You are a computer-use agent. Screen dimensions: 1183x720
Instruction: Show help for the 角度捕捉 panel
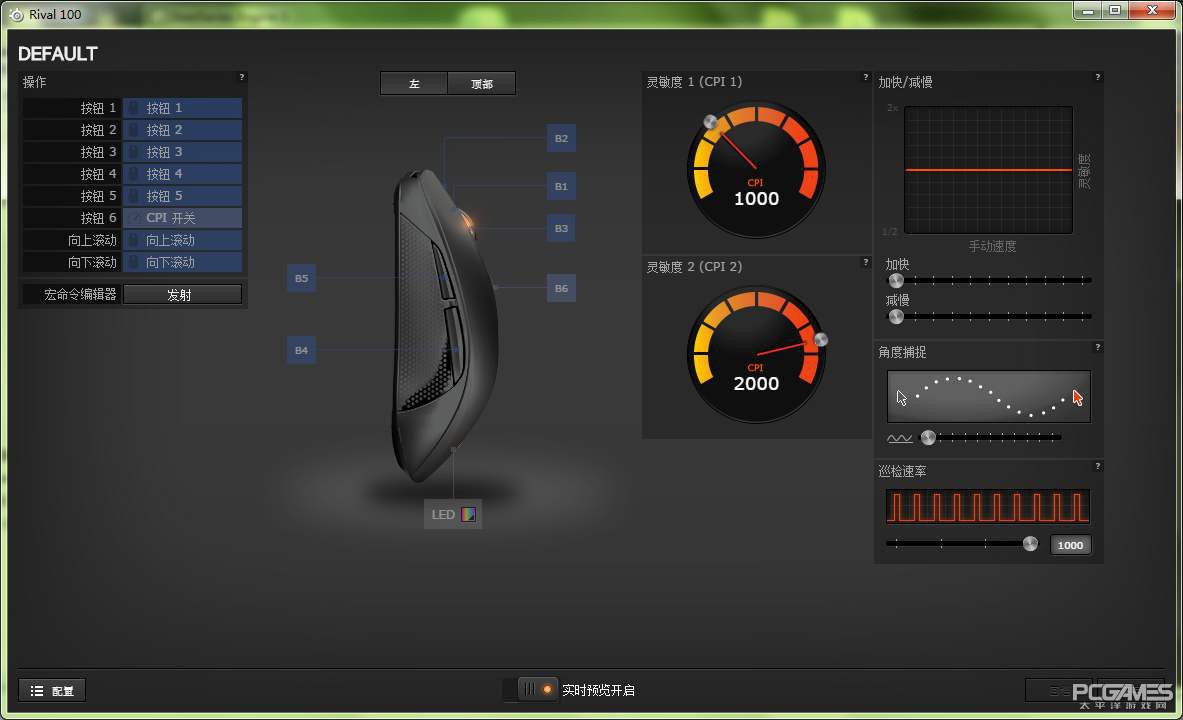[x=1097, y=347]
